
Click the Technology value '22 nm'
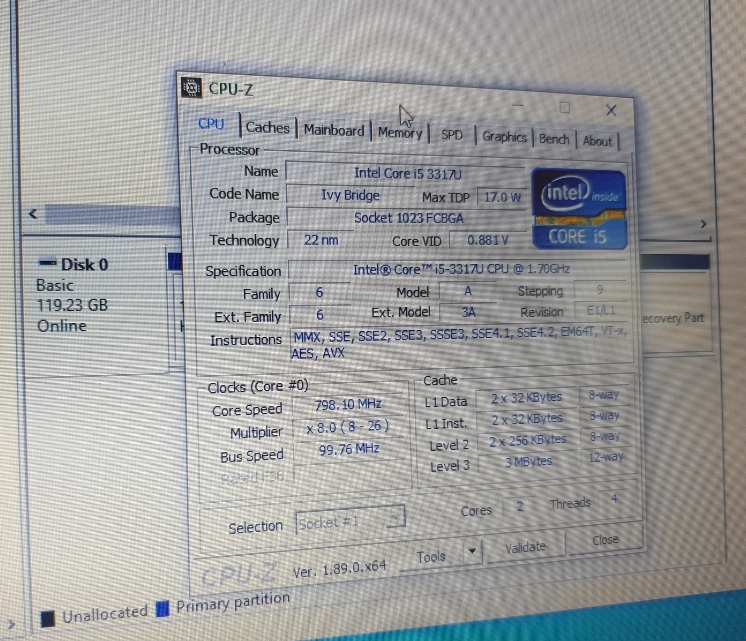(x=321, y=240)
